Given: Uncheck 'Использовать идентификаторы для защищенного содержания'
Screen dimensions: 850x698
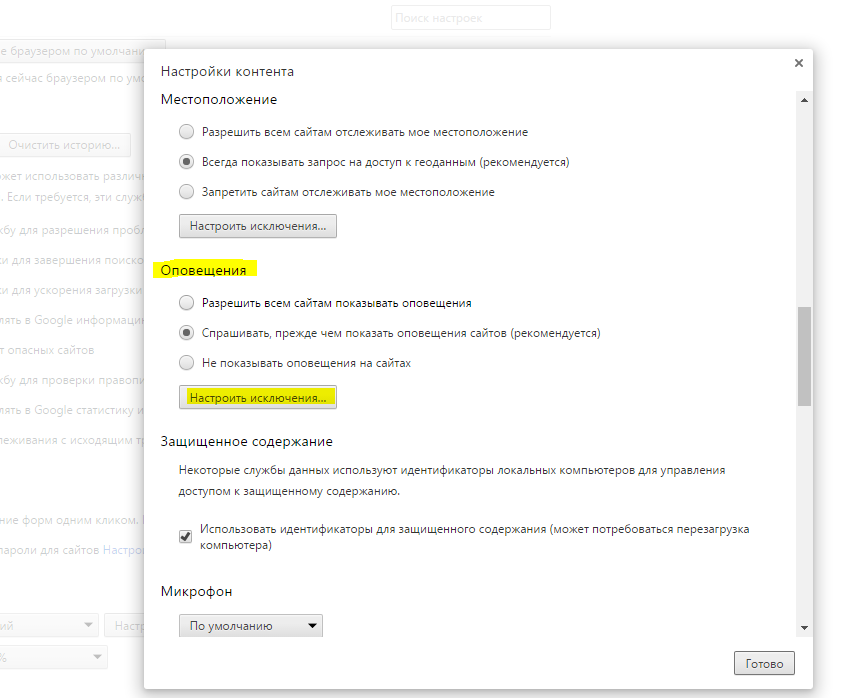Looking at the screenshot, I should pyautogui.click(x=185, y=537).
